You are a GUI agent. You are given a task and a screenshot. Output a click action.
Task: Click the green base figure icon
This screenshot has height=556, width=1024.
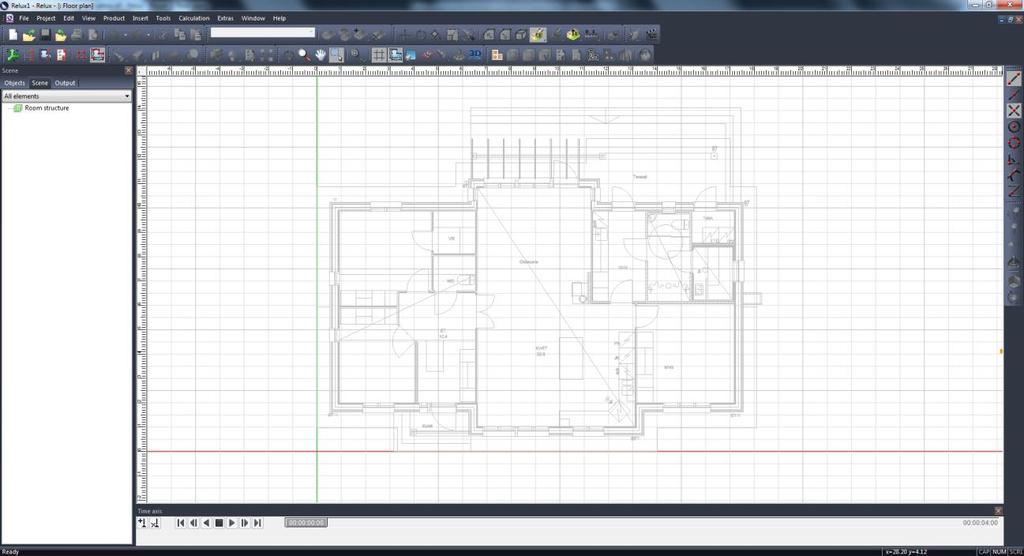573,35
